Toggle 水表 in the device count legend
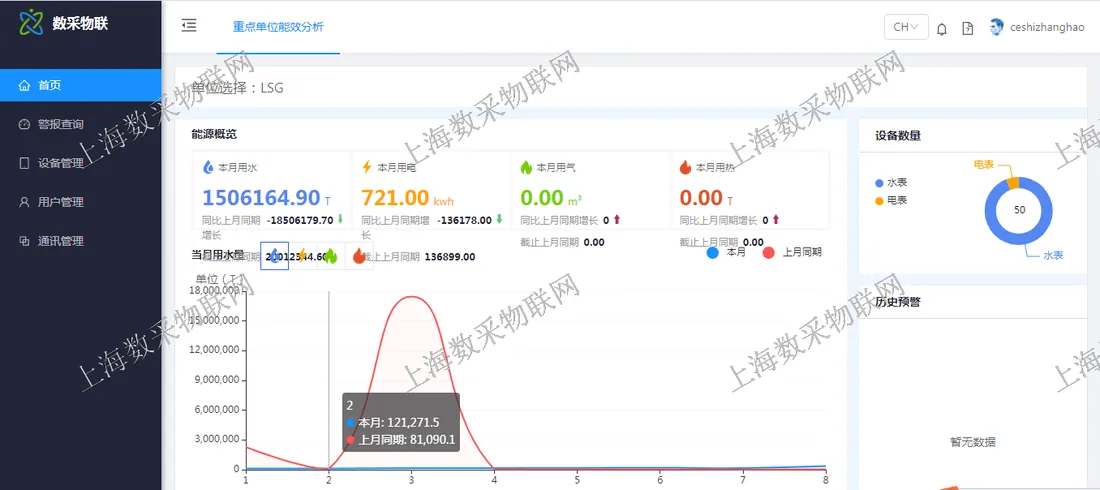Screen dimensions: 1100x490 (x=891, y=183)
